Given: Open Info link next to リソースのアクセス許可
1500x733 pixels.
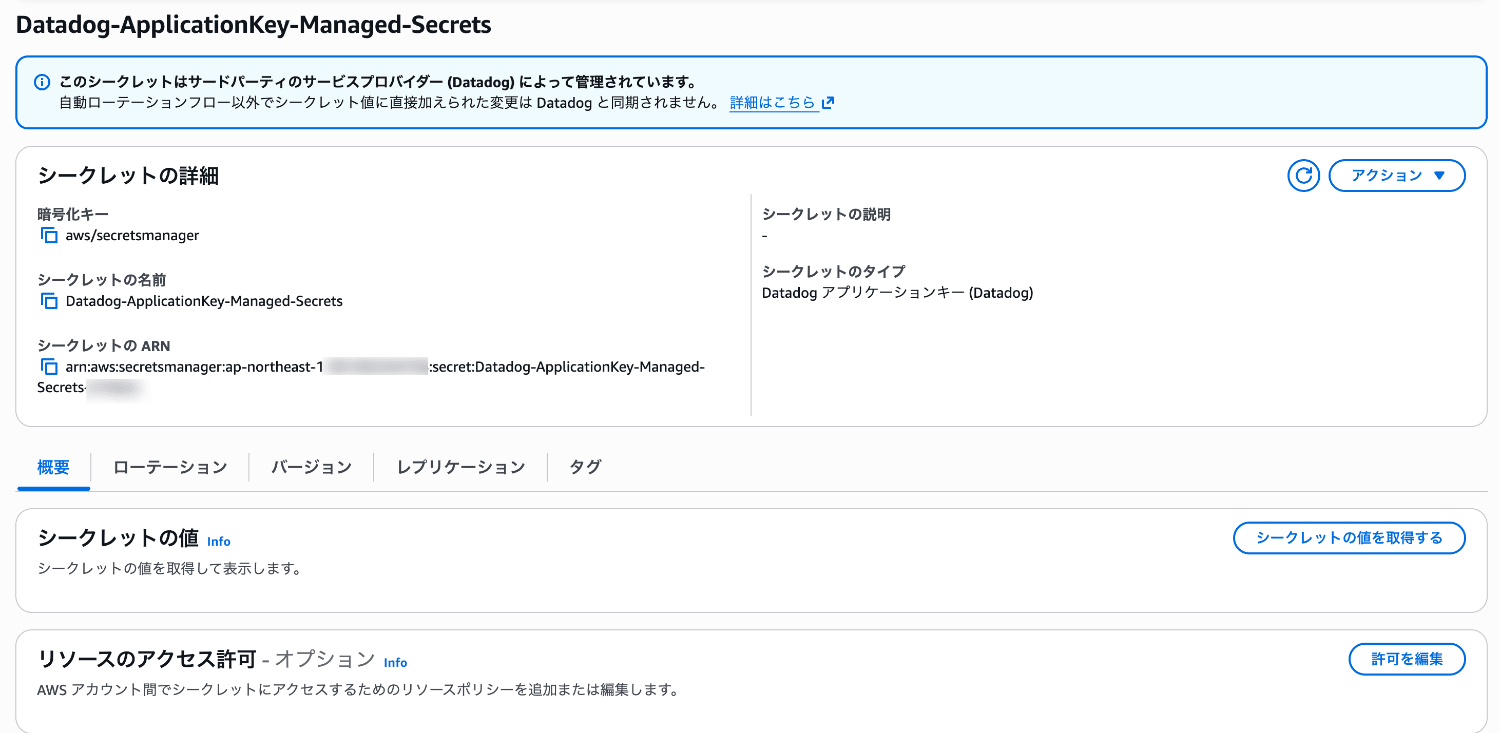Looking at the screenshot, I should [396, 662].
